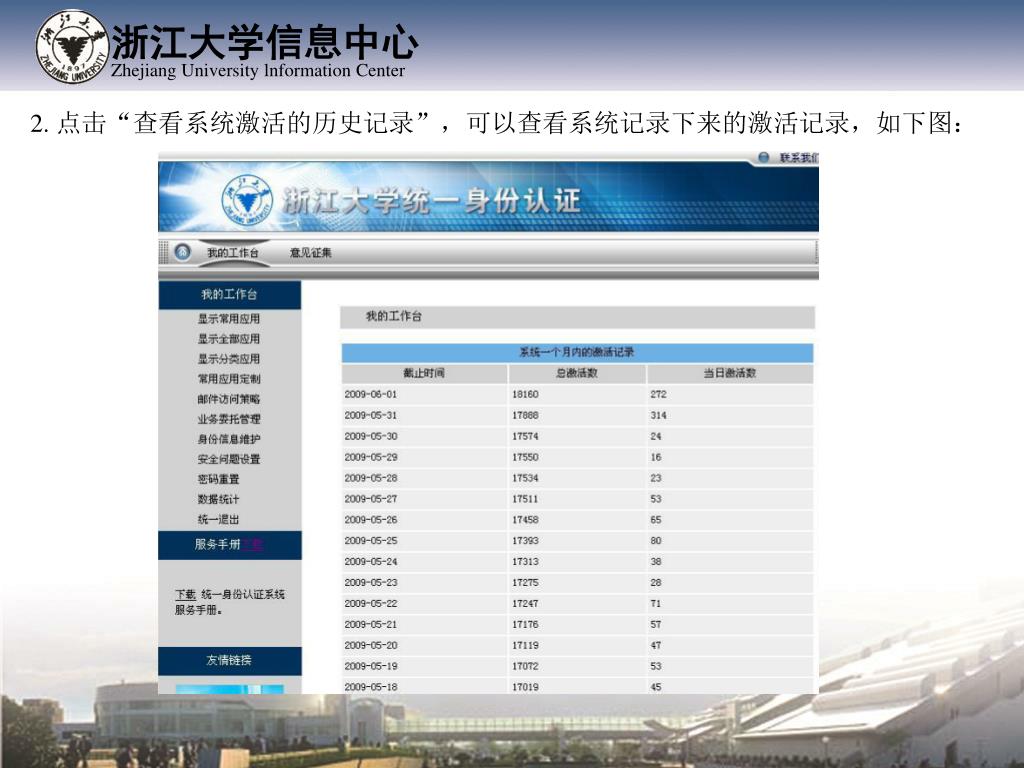Click the total value 17019
Screen dimensions: 1024x768
coord(525,687)
